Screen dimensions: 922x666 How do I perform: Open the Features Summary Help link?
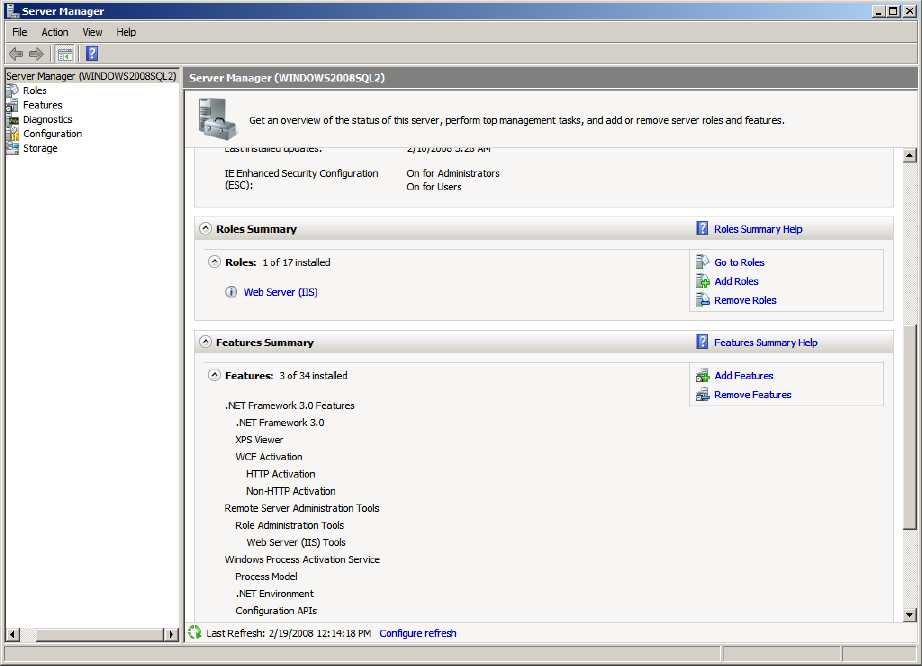(x=766, y=343)
